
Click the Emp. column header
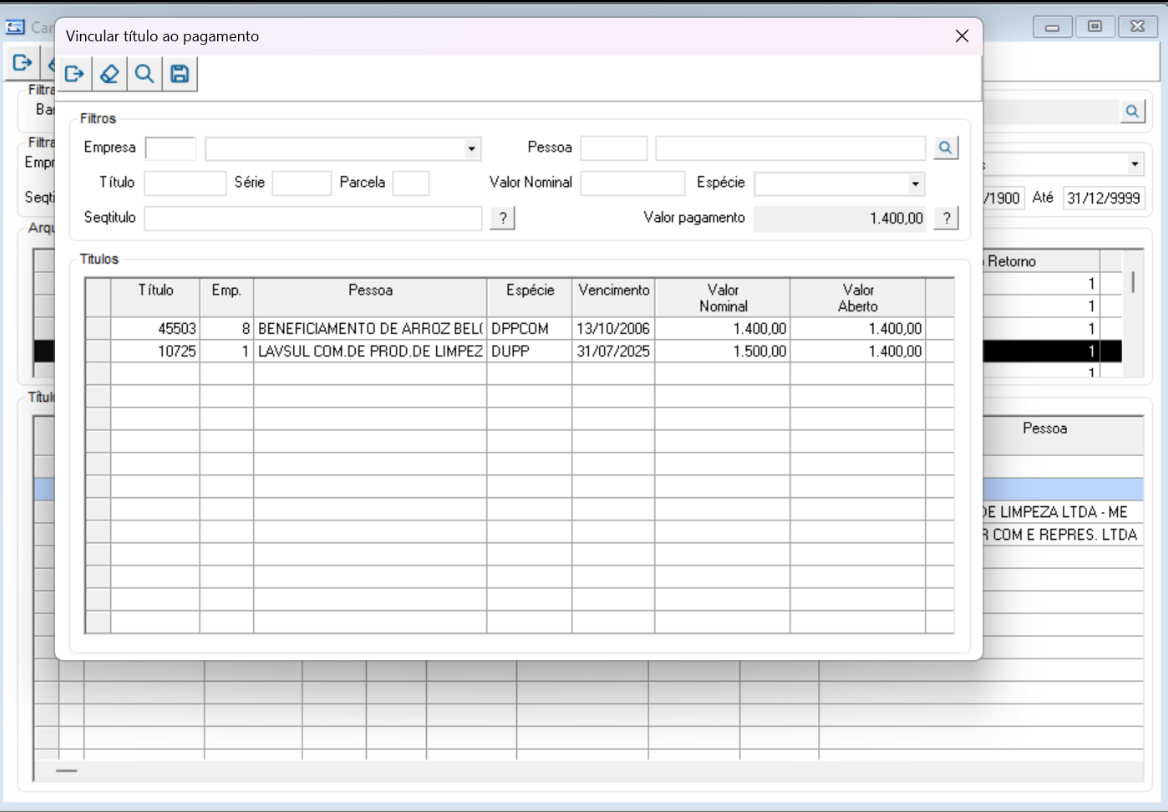226,298
